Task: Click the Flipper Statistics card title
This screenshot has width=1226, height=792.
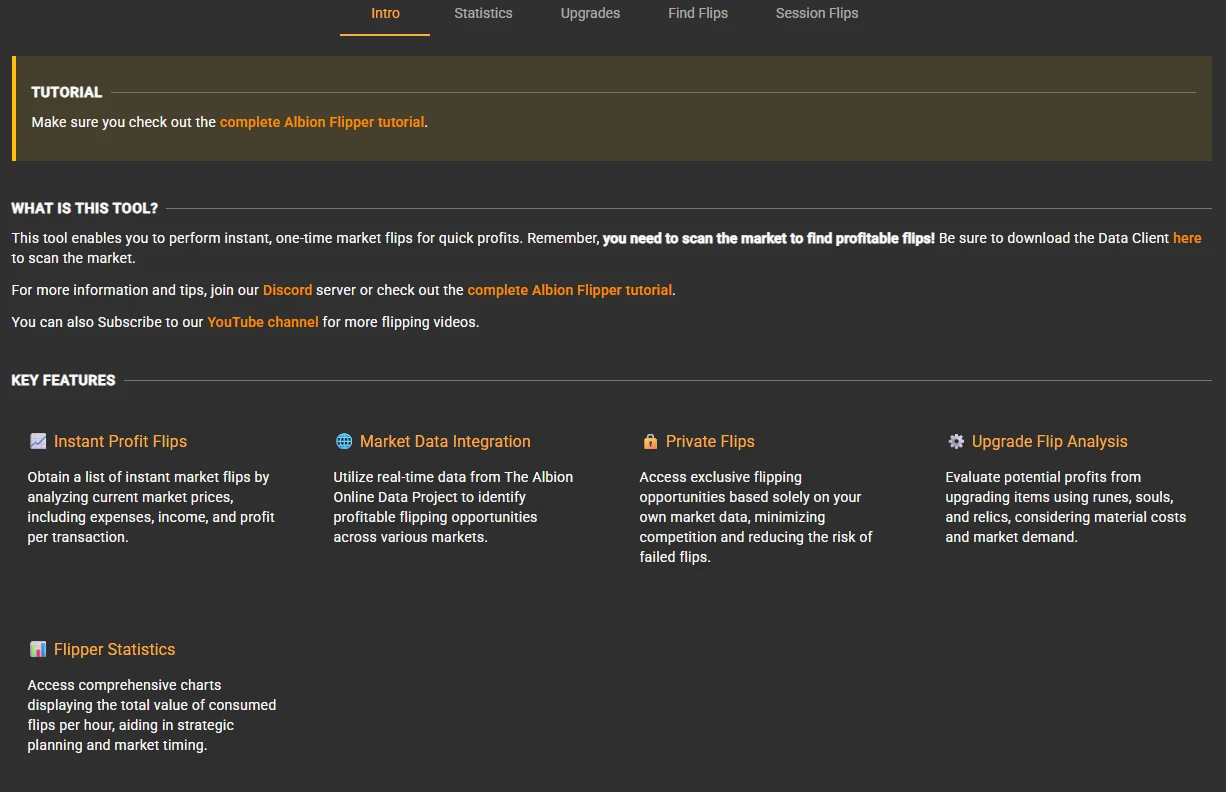Action: coord(114,649)
